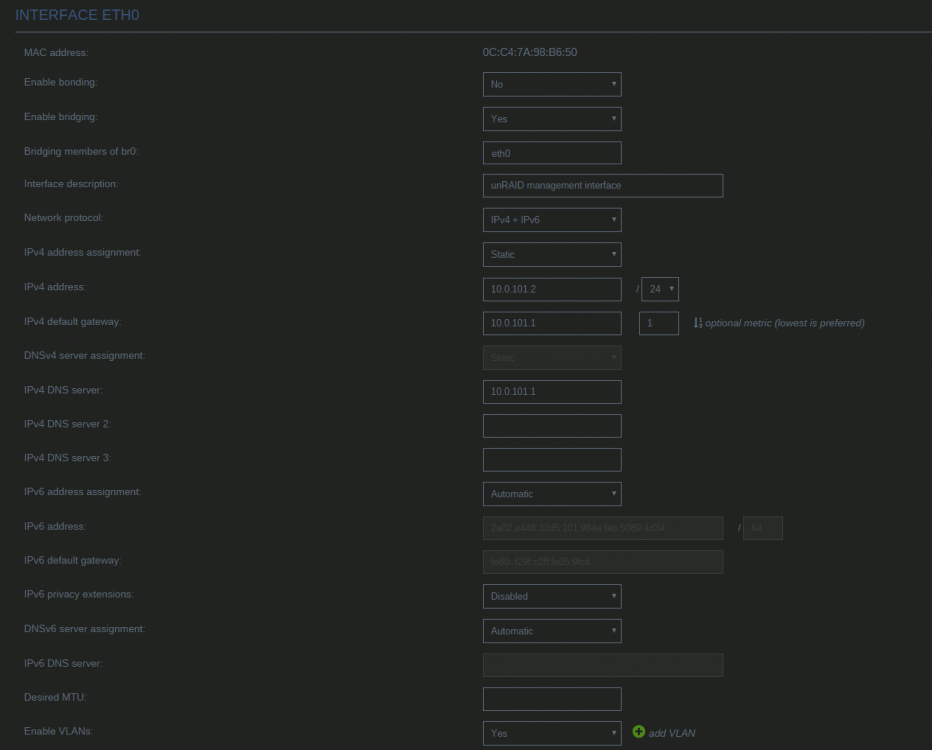Open the IPv4 address assignment dropdown
The width and height of the screenshot is (932, 750).
[552, 254]
